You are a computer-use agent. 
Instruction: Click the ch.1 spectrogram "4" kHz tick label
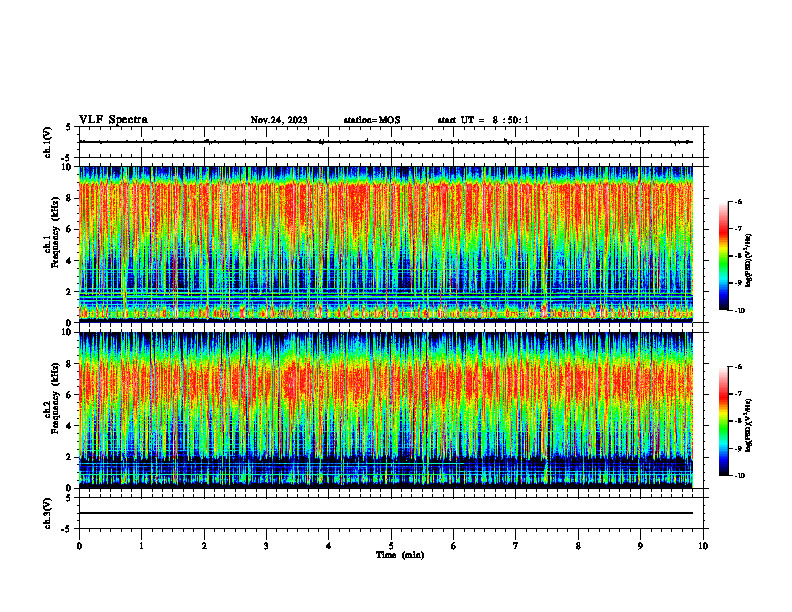click(x=69, y=261)
